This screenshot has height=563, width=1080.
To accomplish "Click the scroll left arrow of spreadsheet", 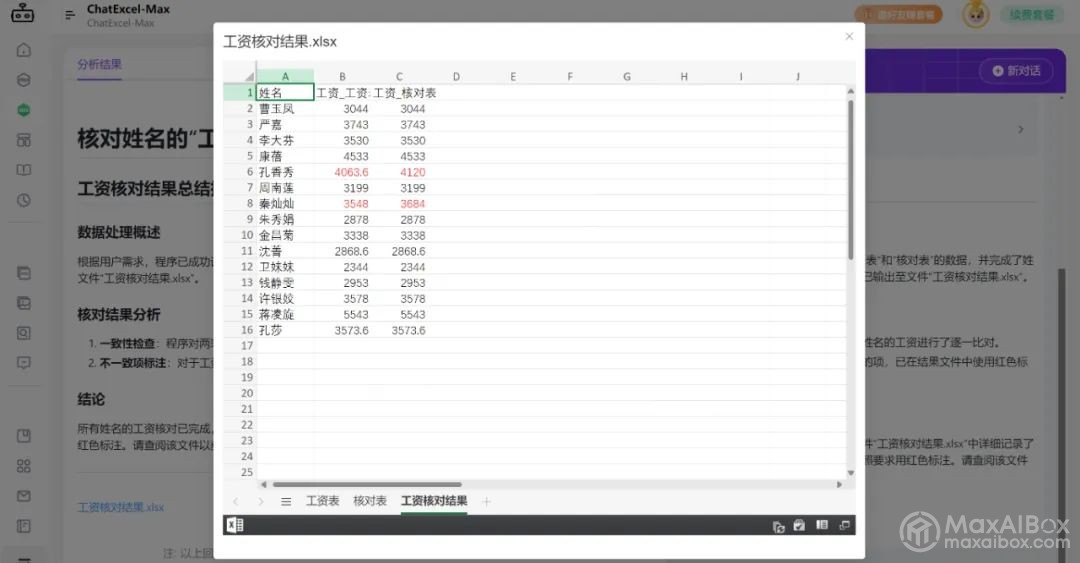I will (x=264, y=484).
